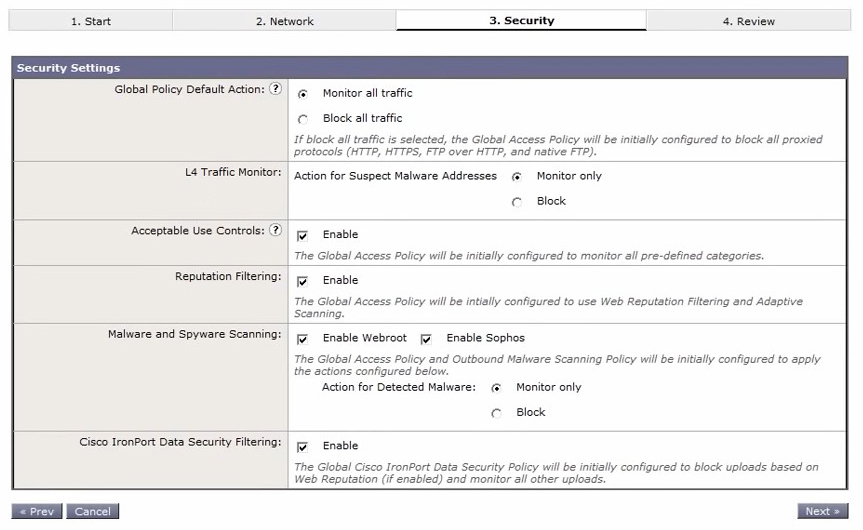Toggle the Enable Sophos checkbox
This screenshot has height=530, width=863.
(x=426, y=339)
